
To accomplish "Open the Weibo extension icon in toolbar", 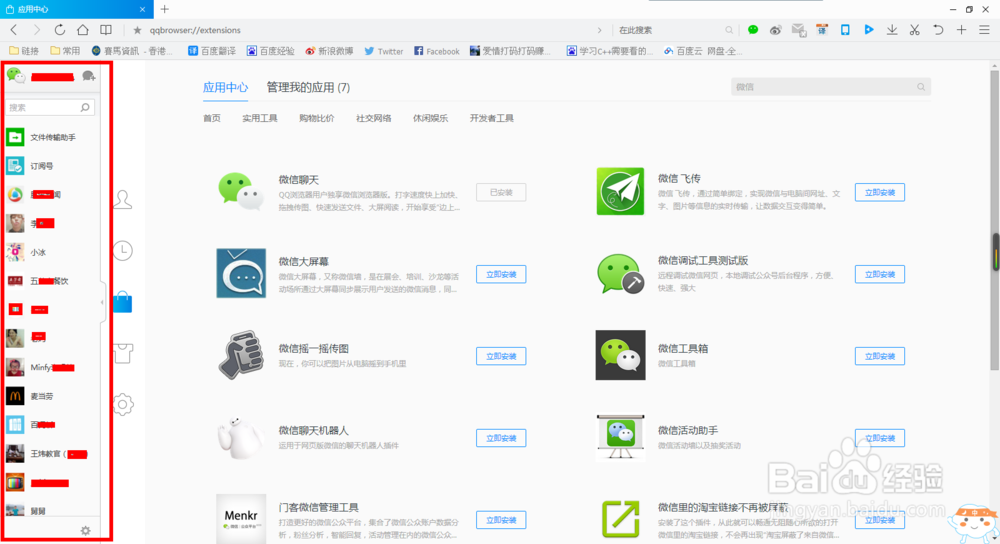I will [x=776, y=30].
